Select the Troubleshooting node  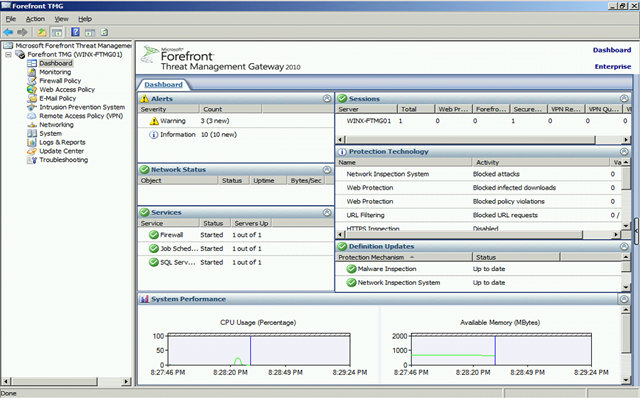click(64, 160)
